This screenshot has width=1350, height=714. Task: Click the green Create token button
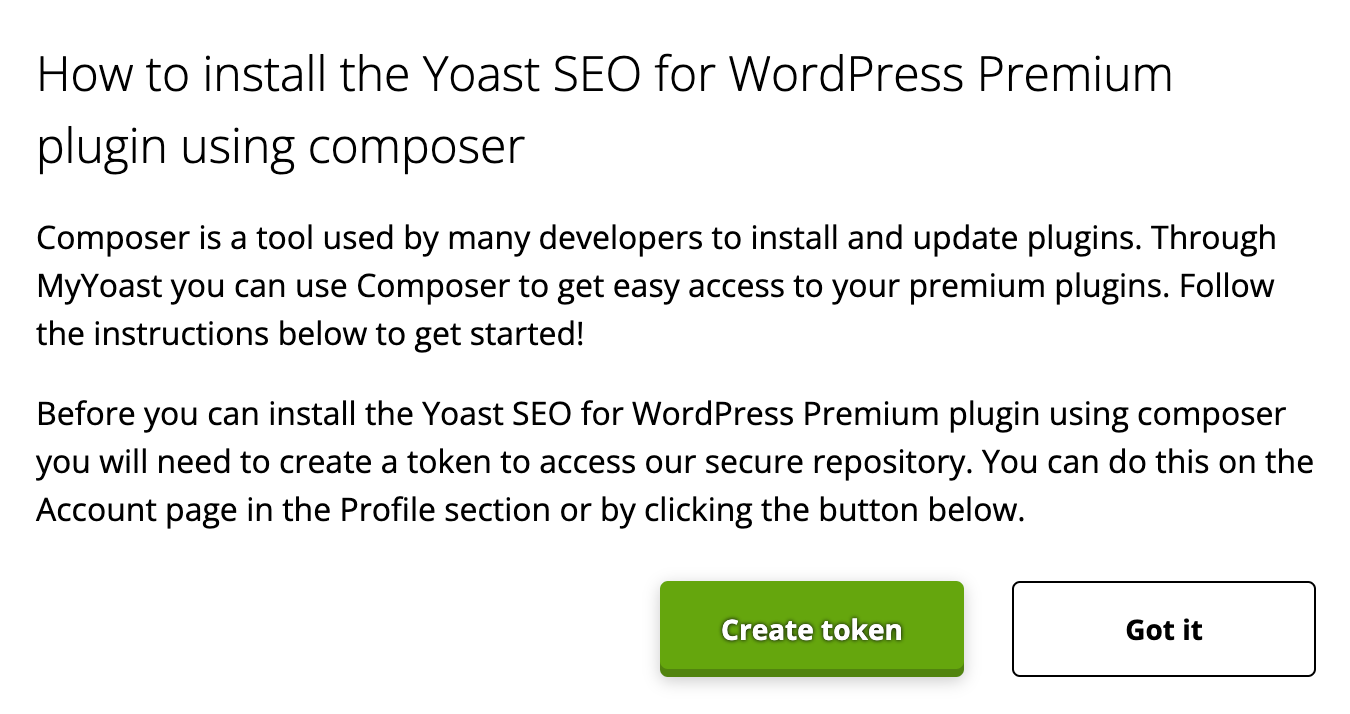(x=811, y=629)
